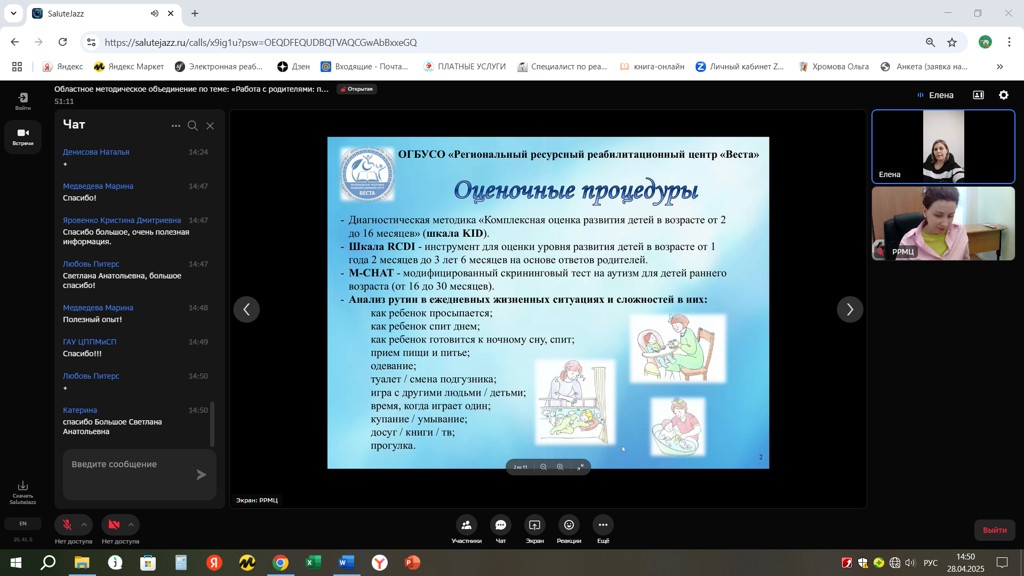Screen dimensions: 1024x576
Task: Zoom in on the shared presentation
Action: pos(560,467)
